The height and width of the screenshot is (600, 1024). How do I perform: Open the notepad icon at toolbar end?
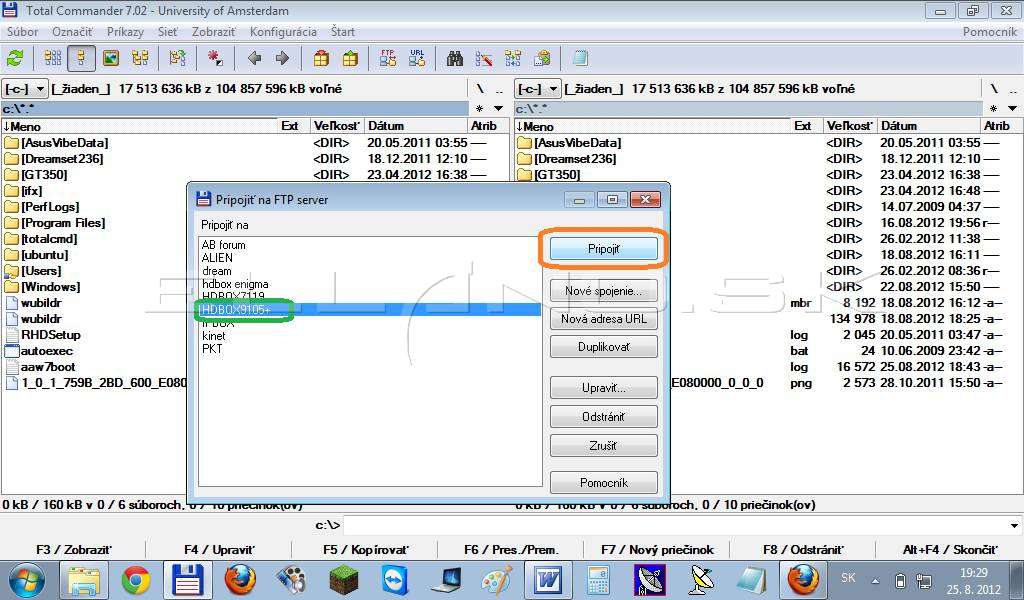580,59
